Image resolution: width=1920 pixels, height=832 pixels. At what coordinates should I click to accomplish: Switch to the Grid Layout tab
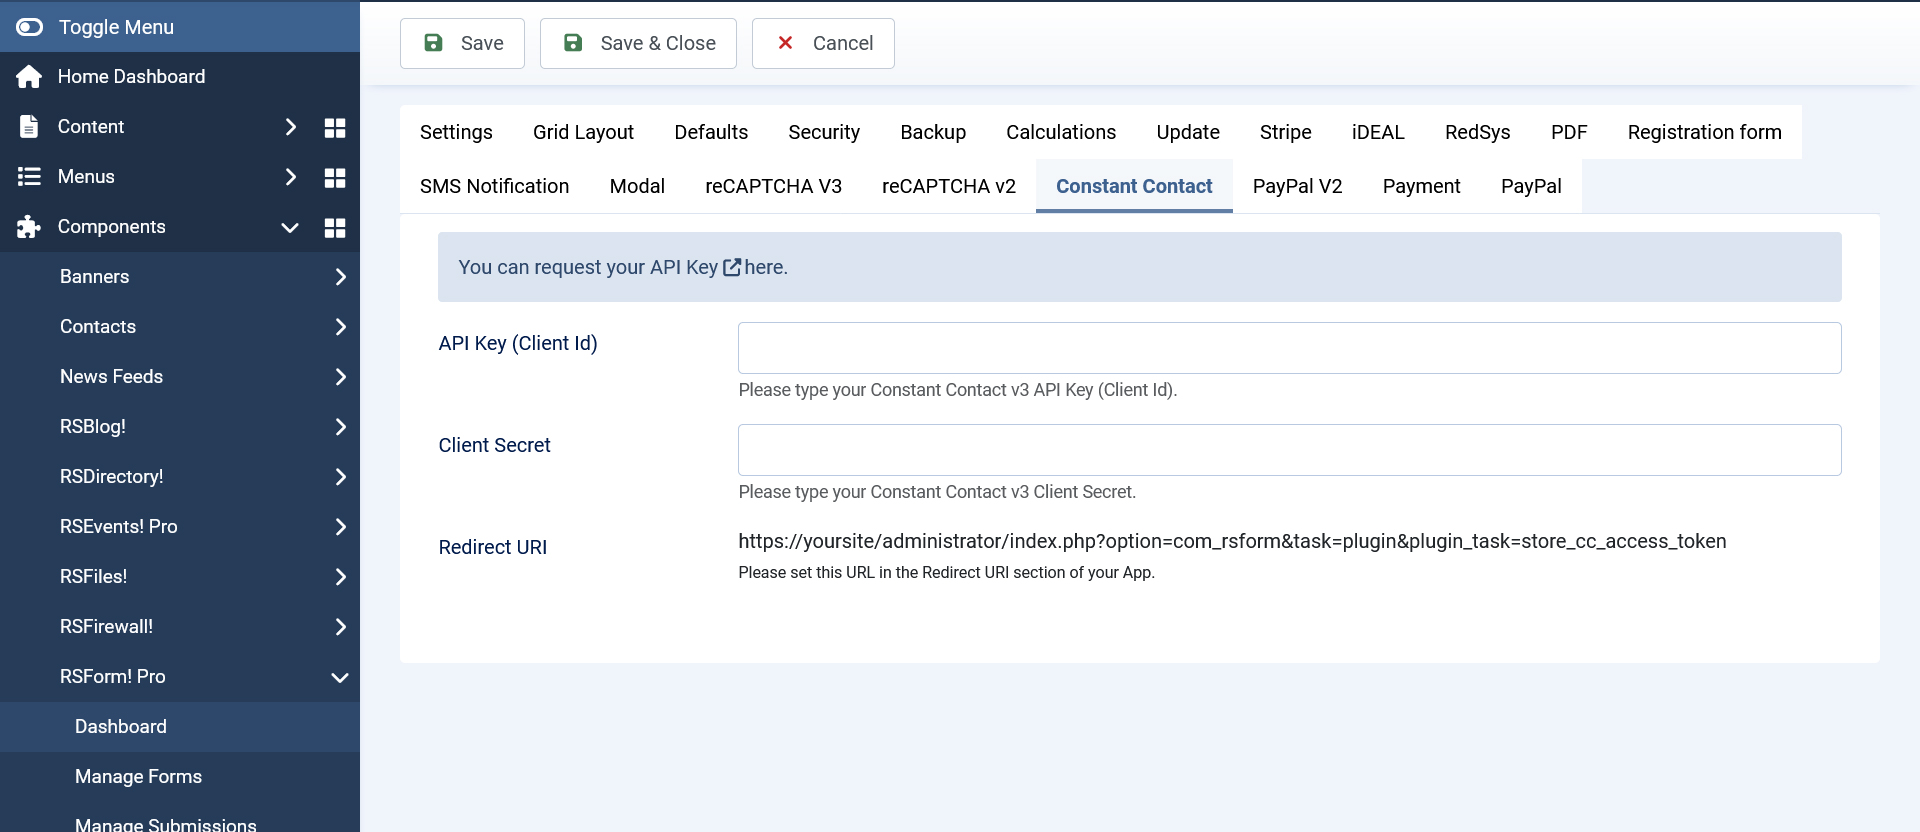point(583,132)
